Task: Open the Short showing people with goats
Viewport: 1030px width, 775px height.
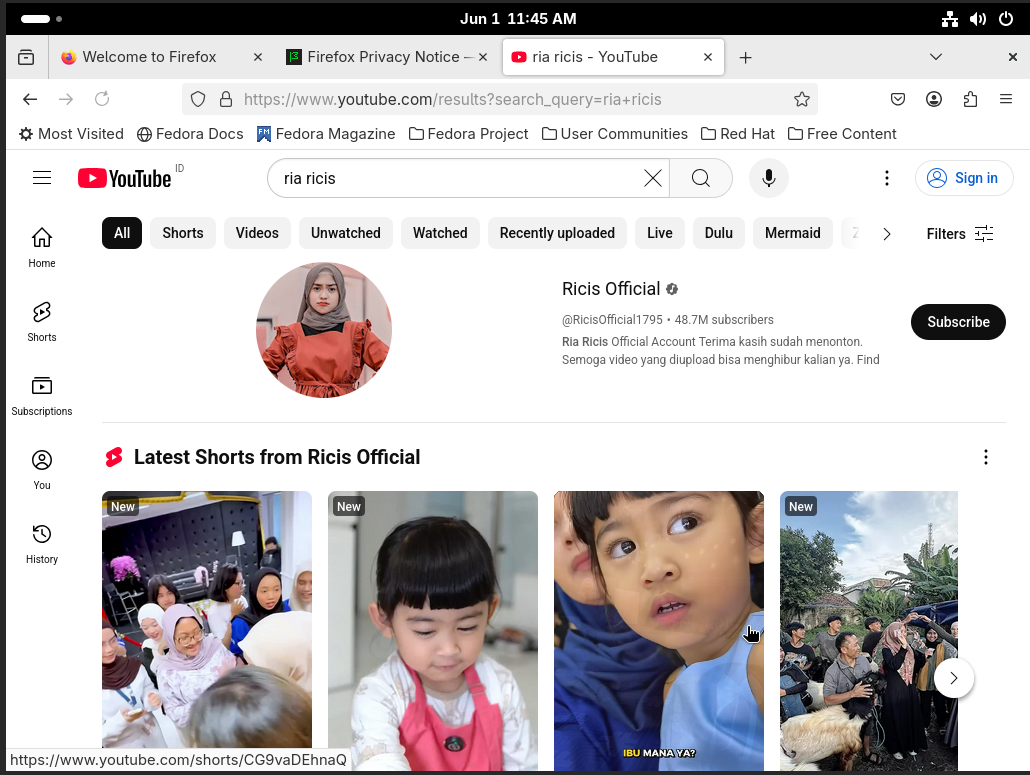Action: pyautogui.click(x=868, y=631)
